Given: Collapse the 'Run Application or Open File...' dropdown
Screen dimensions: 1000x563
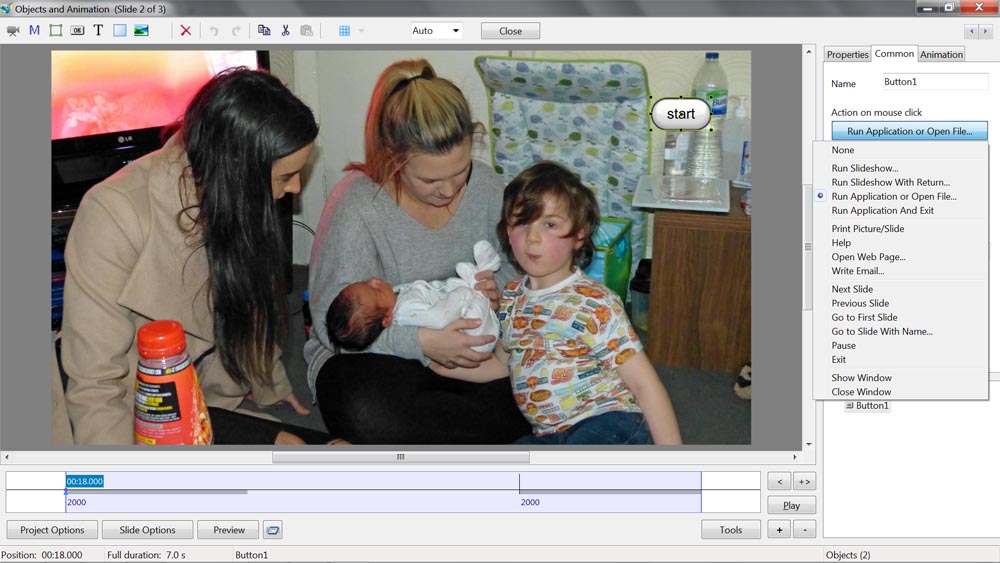Looking at the screenshot, I should pos(909,131).
